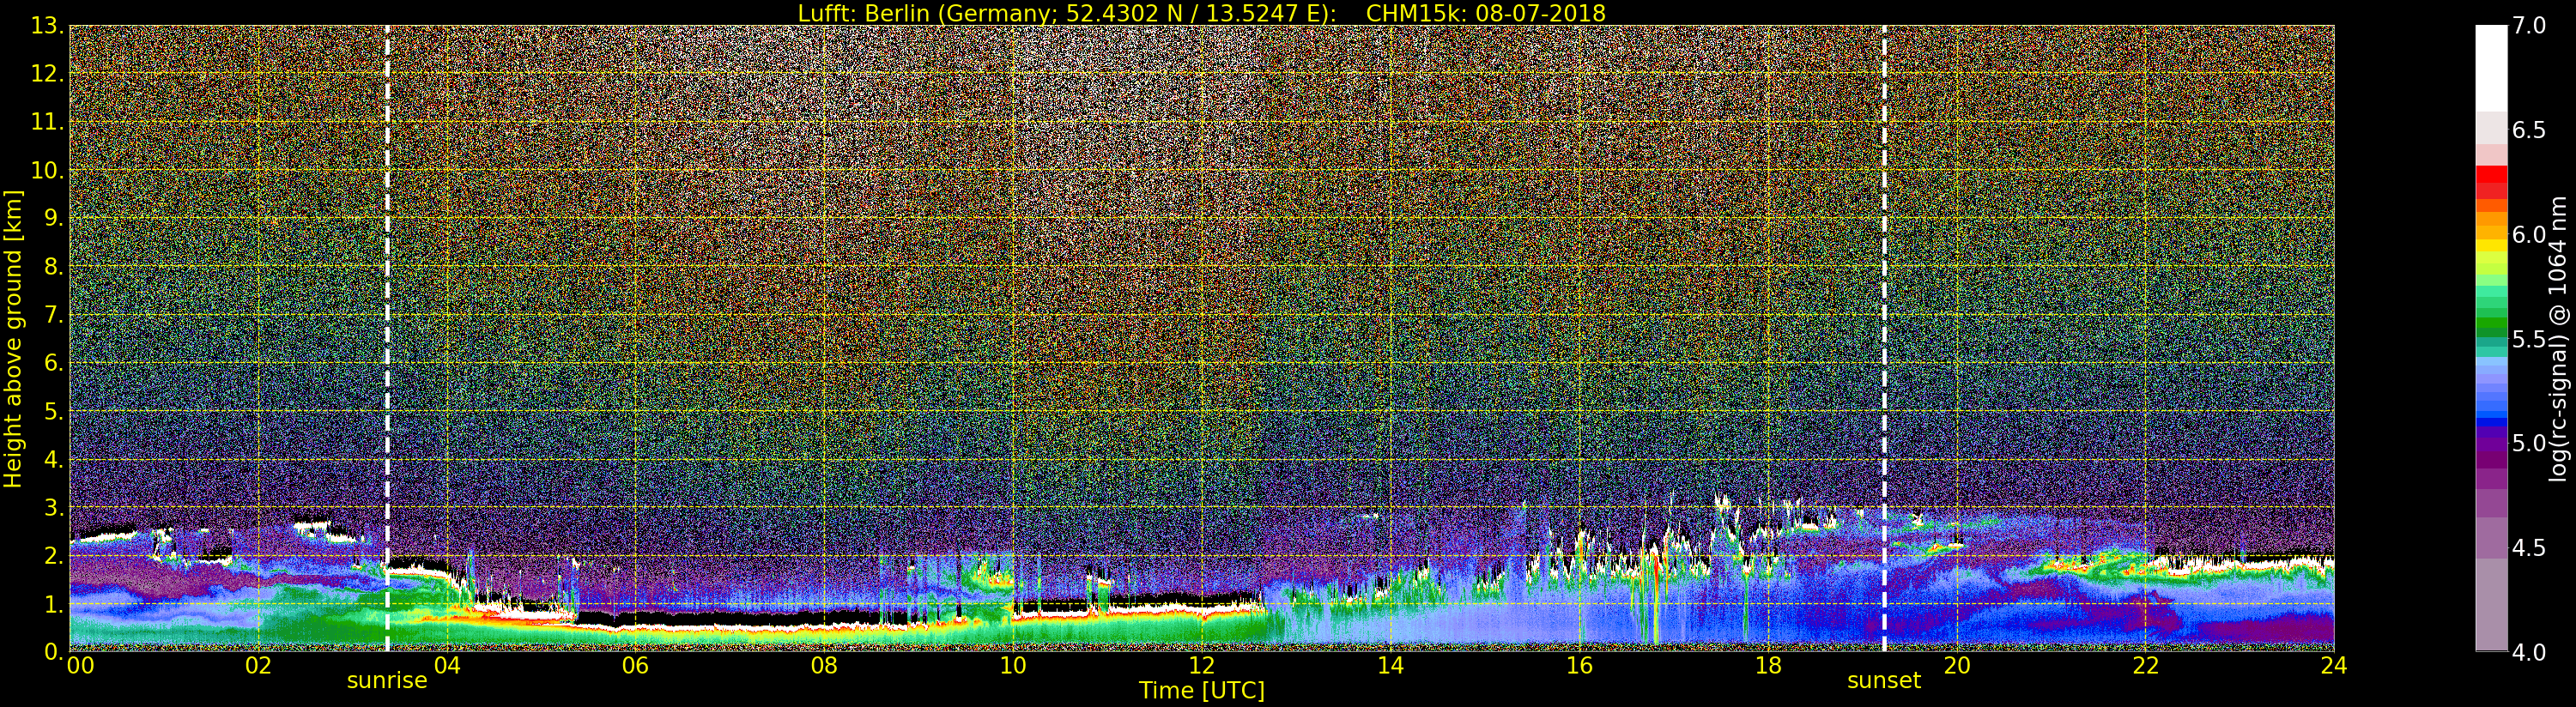The width and height of the screenshot is (2576, 707).
Task: Click the "24" time axis tick label
Action: pyautogui.click(x=2334, y=666)
